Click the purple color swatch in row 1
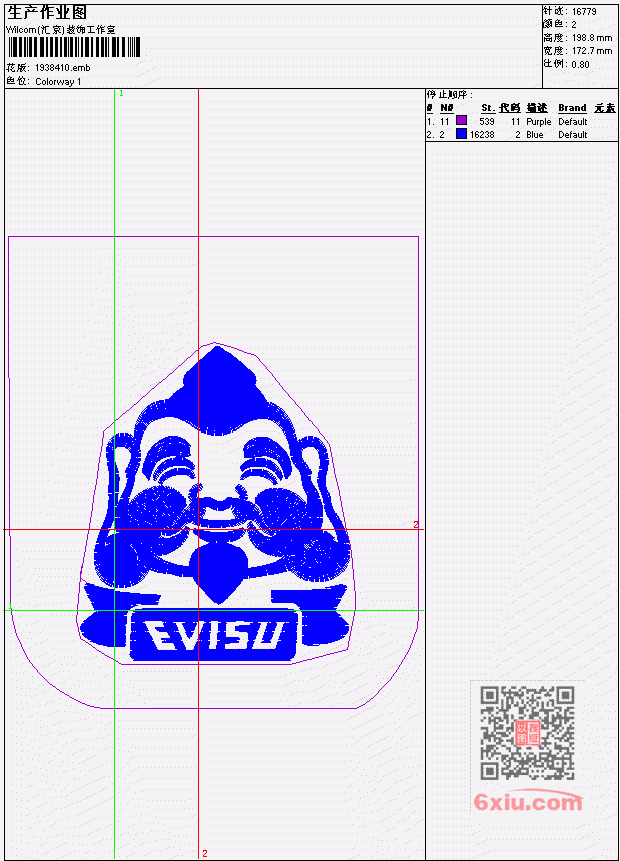 pyautogui.click(x=461, y=120)
